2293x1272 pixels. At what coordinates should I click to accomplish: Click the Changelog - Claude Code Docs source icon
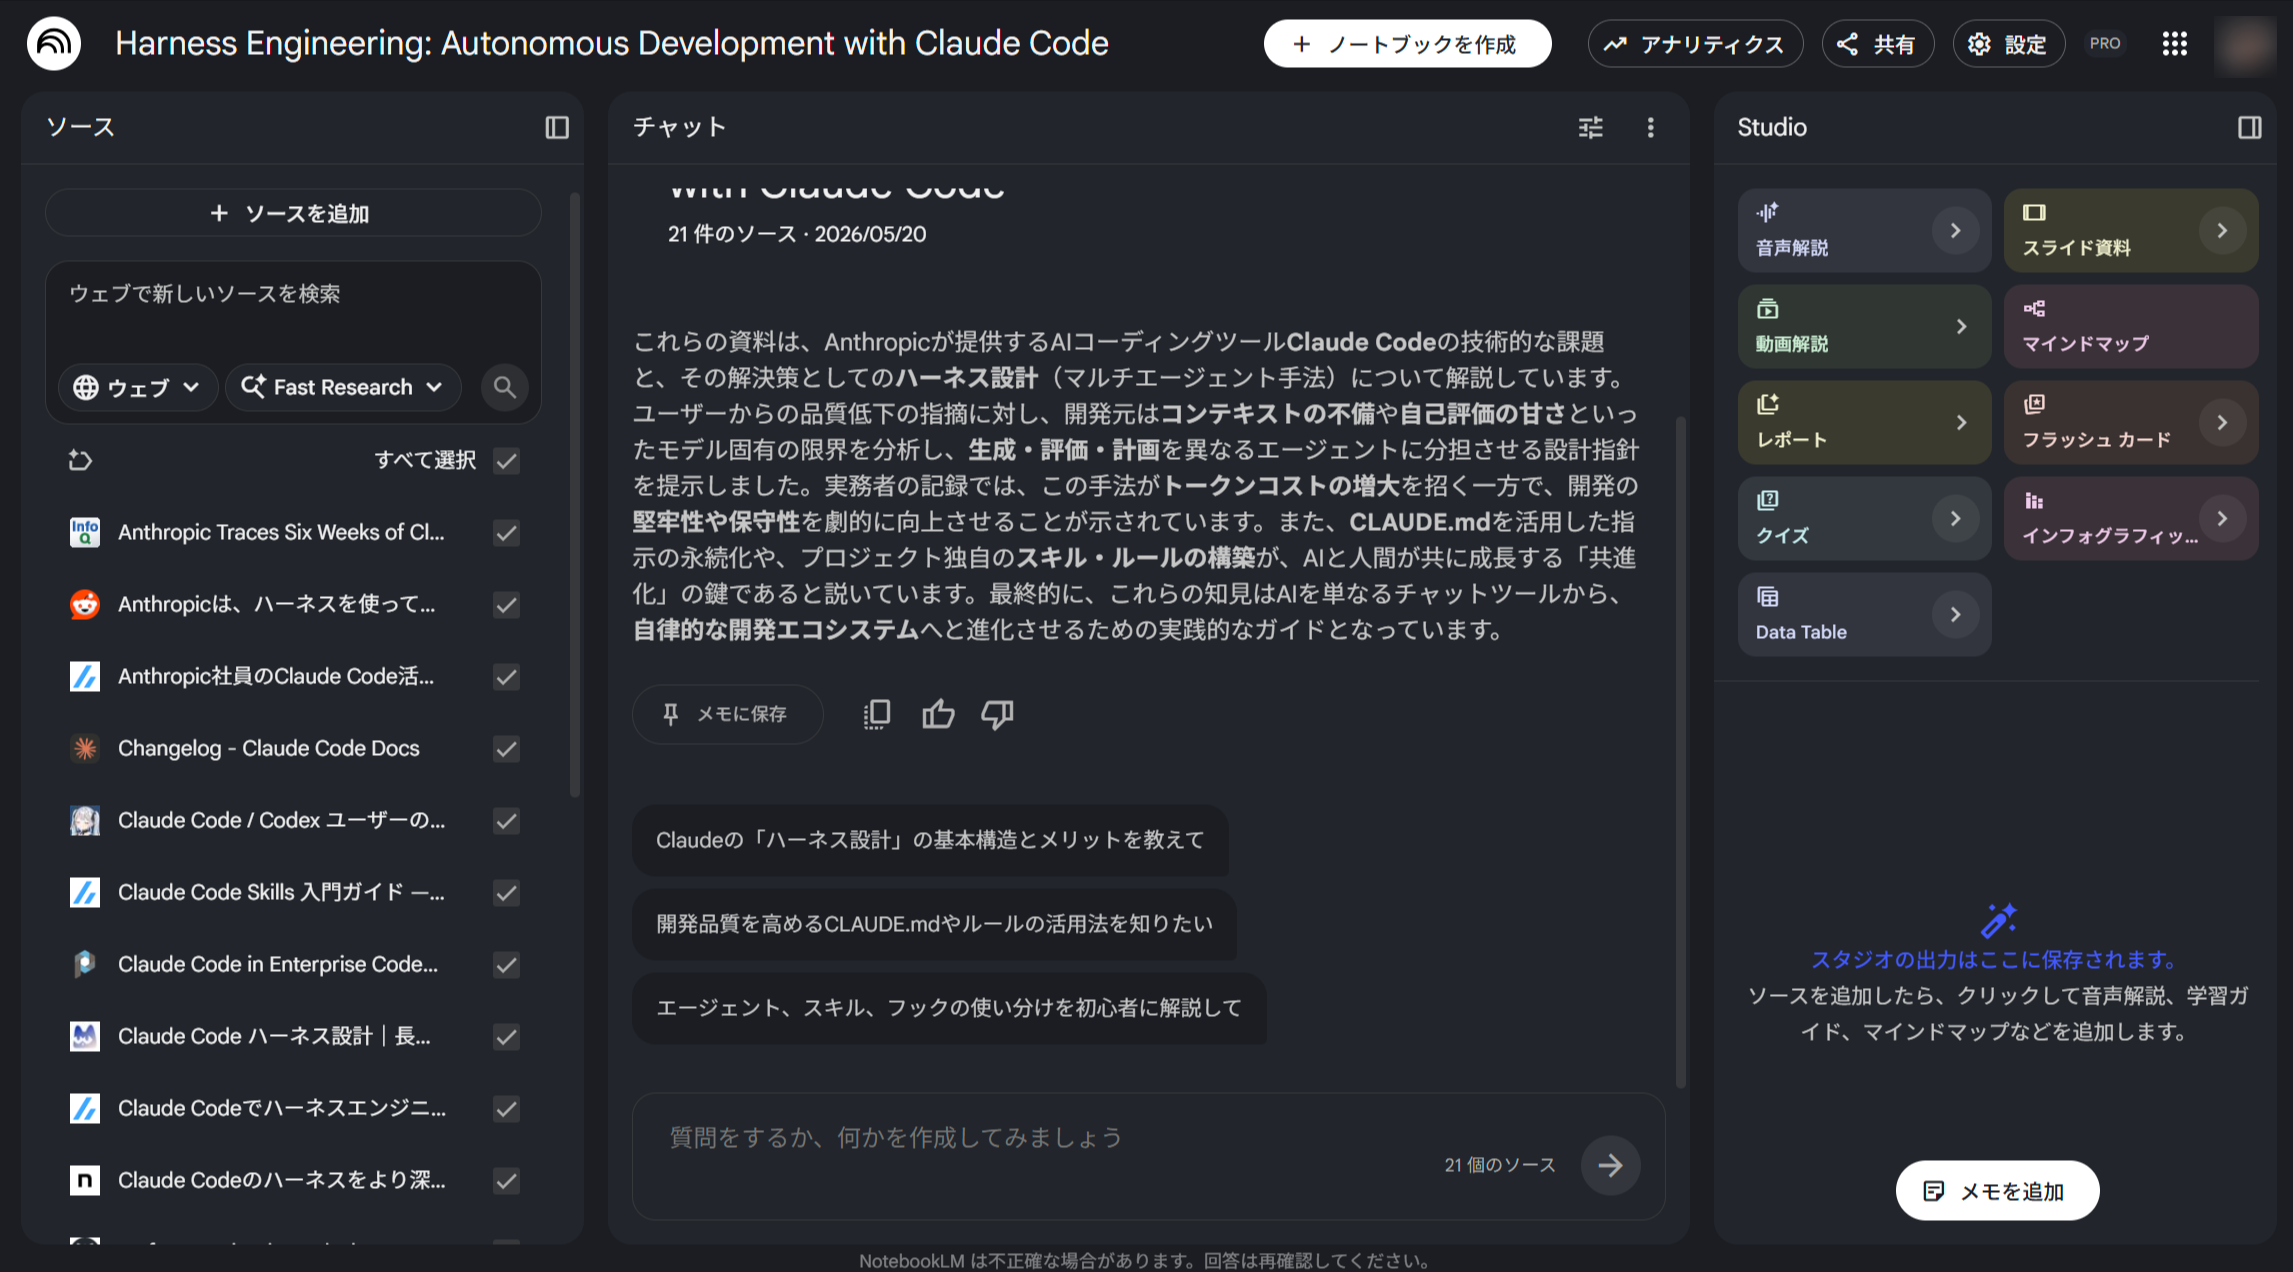(85, 748)
